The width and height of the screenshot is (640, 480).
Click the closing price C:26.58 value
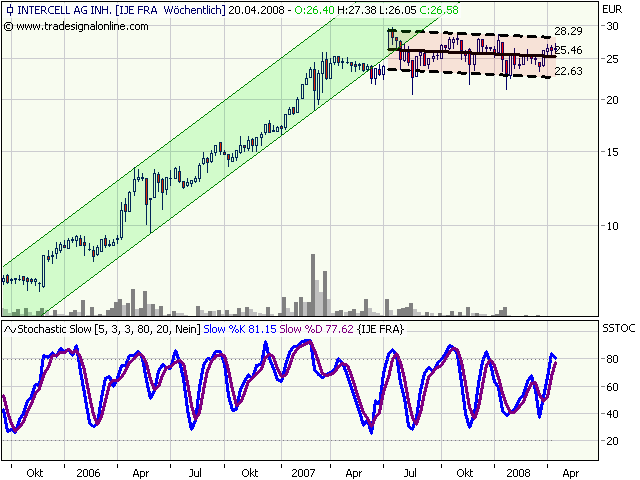point(439,10)
